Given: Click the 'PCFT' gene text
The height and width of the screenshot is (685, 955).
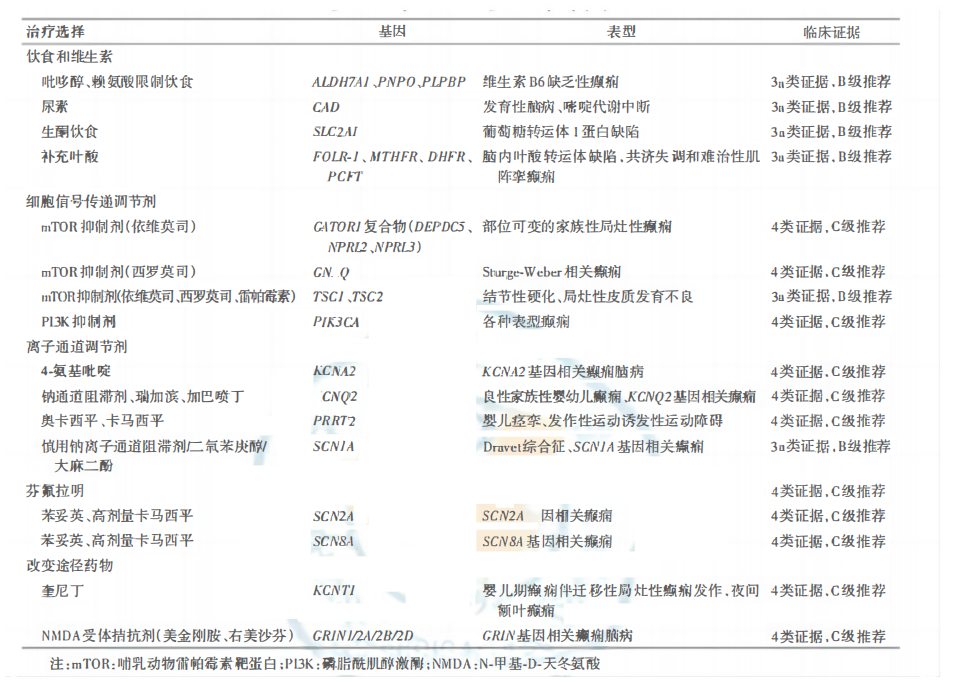Looking at the screenshot, I should [345, 177].
